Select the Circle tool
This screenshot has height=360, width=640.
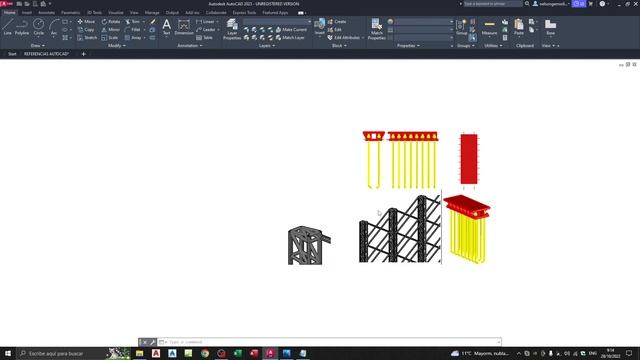click(38, 27)
